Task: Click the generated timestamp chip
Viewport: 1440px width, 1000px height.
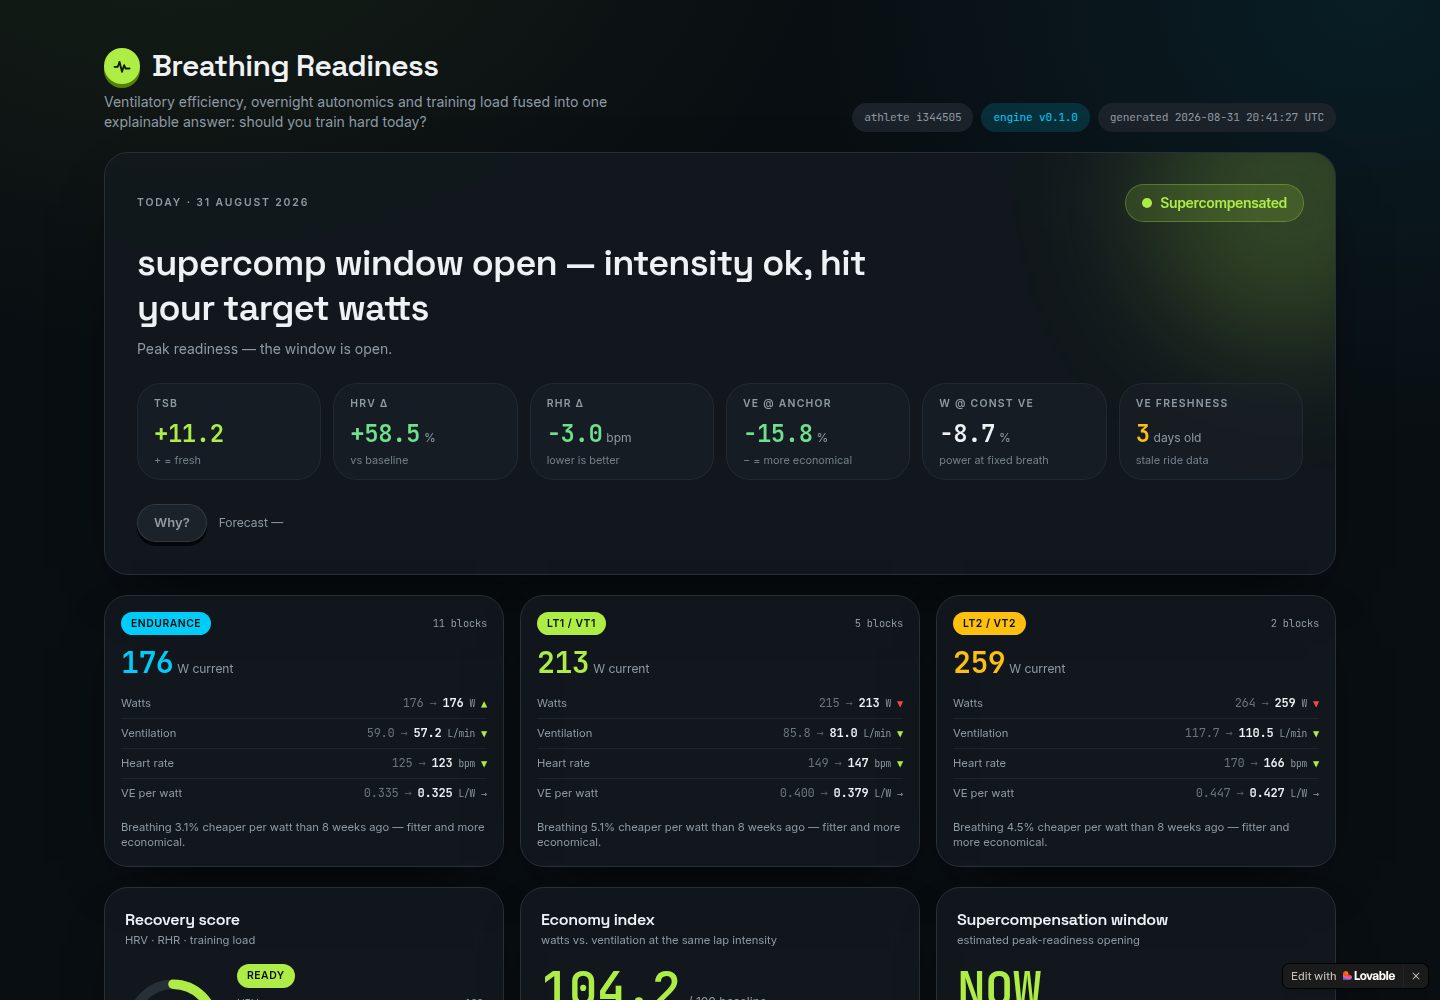Action: click(1216, 118)
